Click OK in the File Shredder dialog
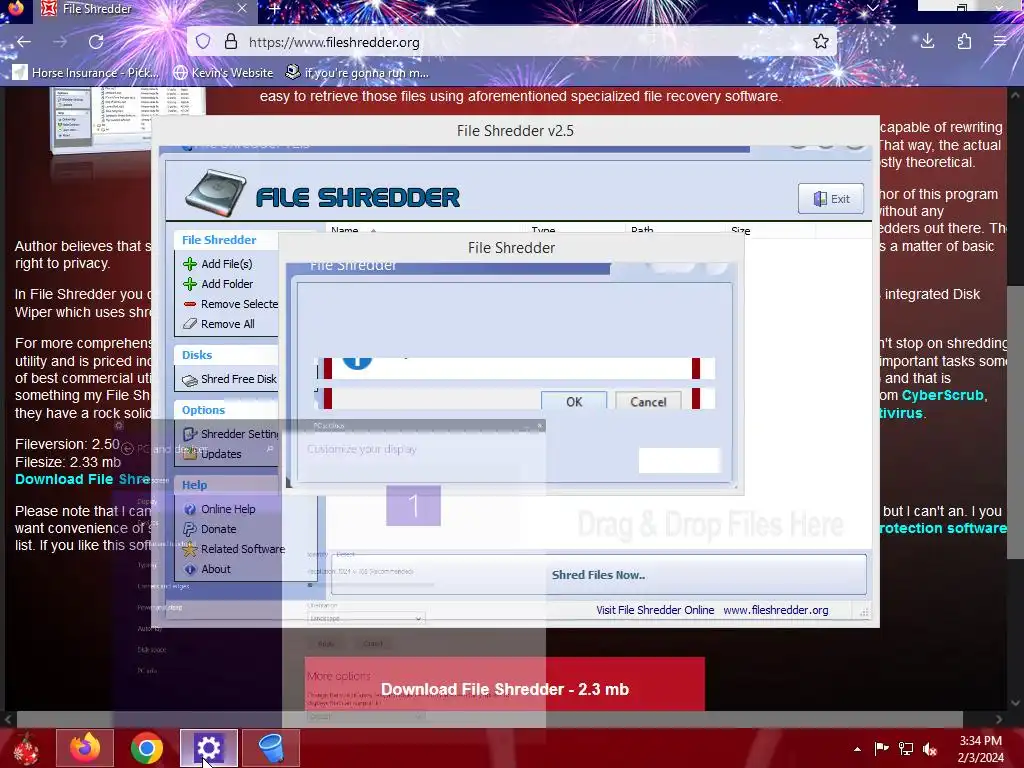This screenshot has height=768, width=1024. click(x=574, y=401)
